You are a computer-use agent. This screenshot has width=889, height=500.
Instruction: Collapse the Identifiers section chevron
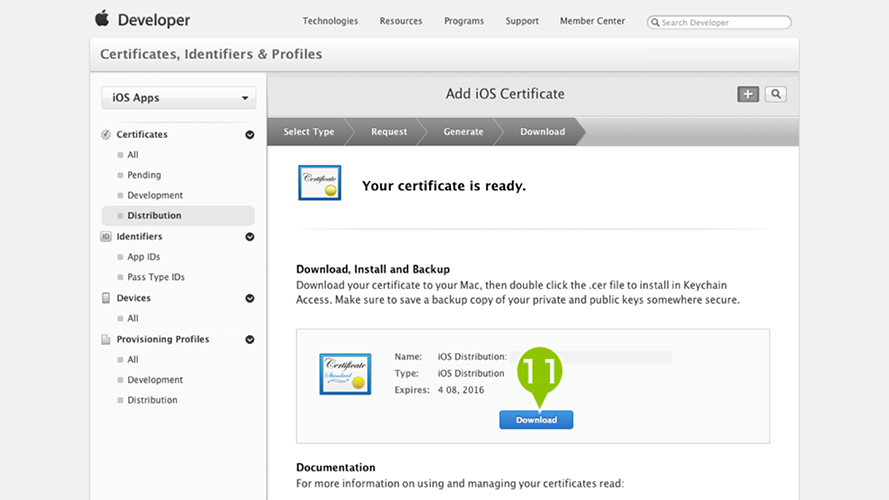tap(249, 237)
